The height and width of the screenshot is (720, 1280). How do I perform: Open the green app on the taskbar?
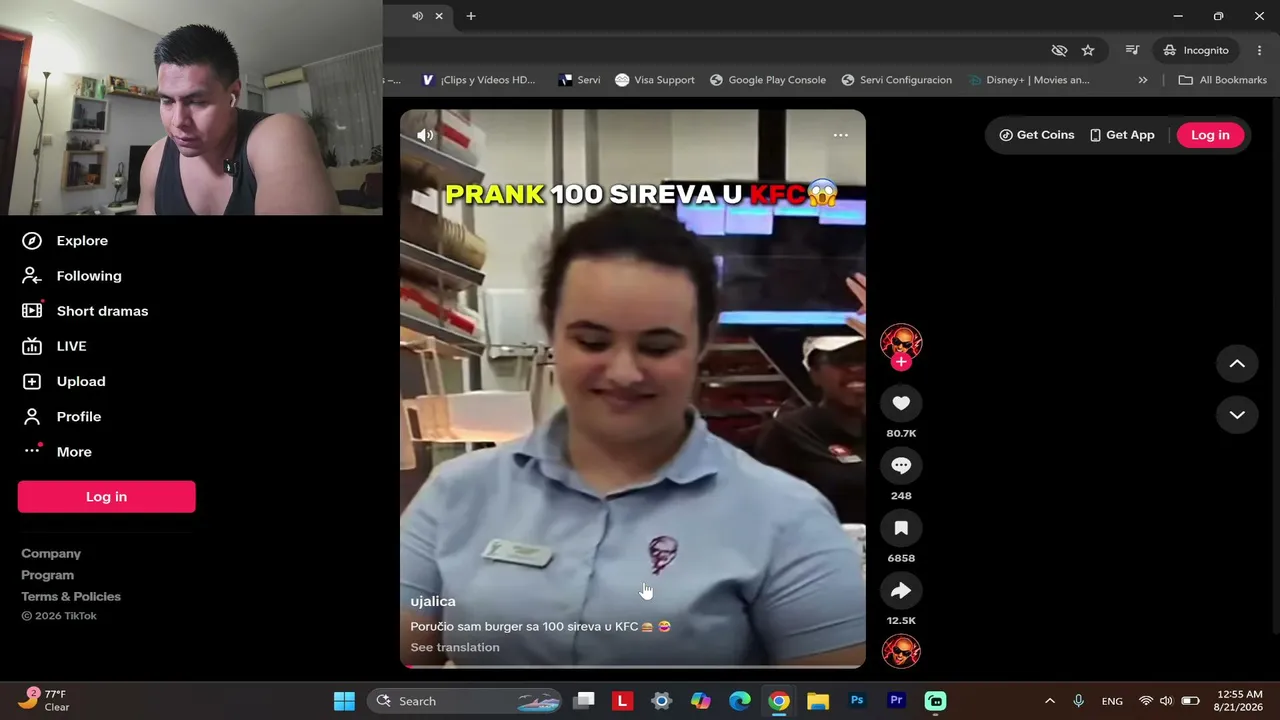[935, 701]
